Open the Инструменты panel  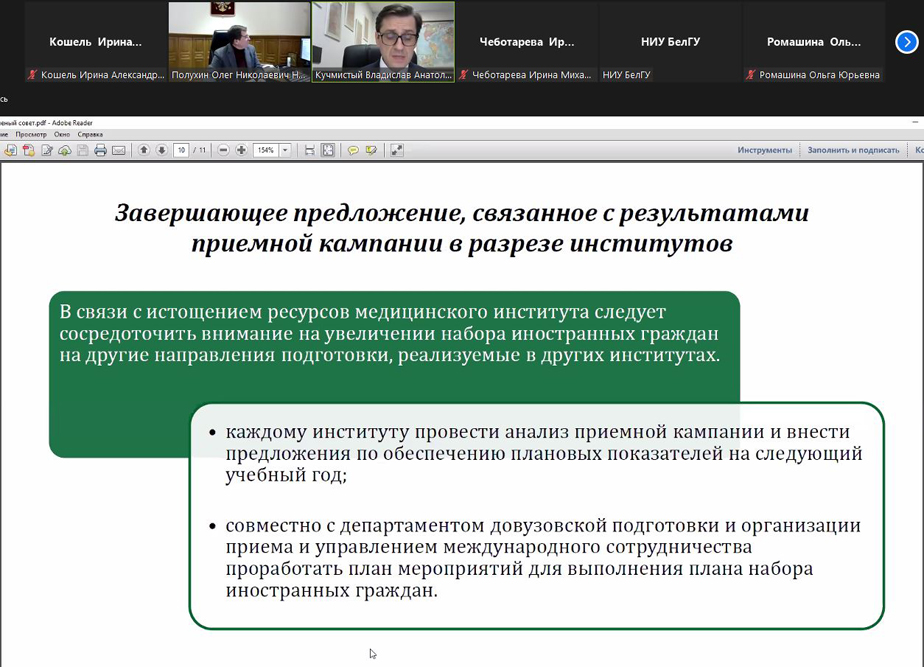click(x=764, y=150)
